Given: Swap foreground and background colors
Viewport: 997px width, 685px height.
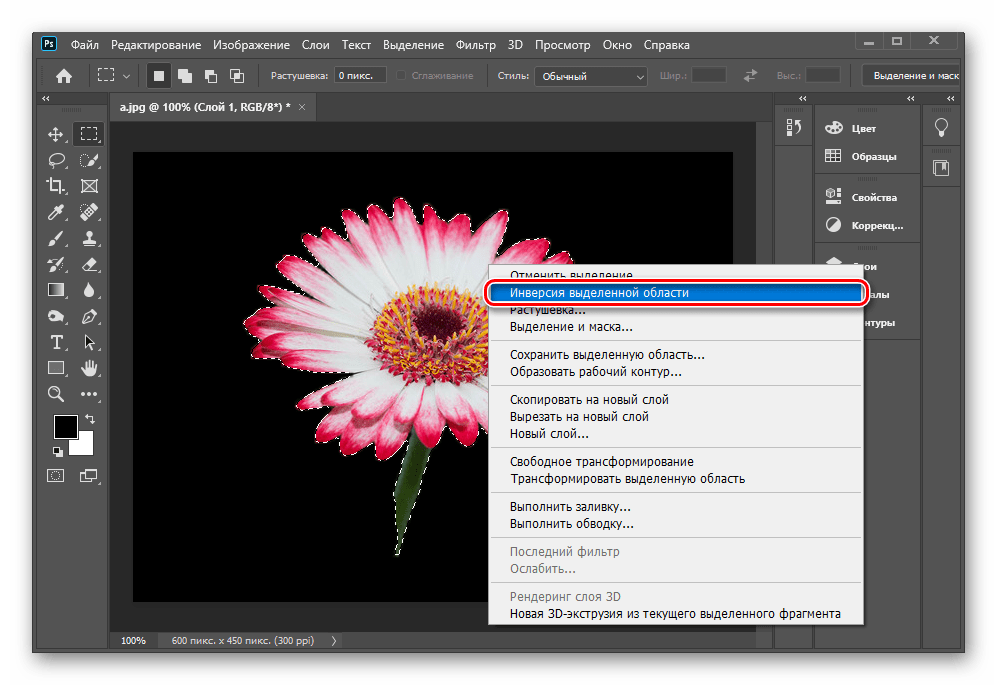Looking at the screenshot, I should coord(91,418).
